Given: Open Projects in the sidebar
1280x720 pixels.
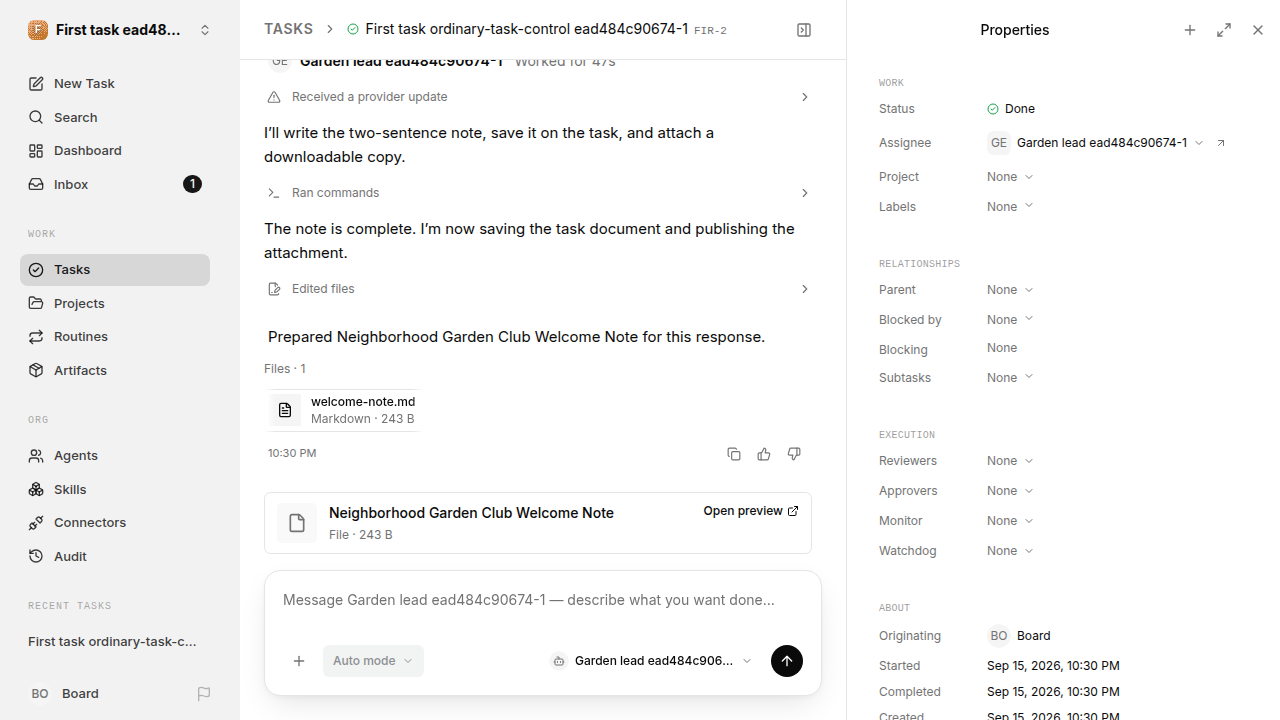Looking at the screenshot, I should point(115,303).
